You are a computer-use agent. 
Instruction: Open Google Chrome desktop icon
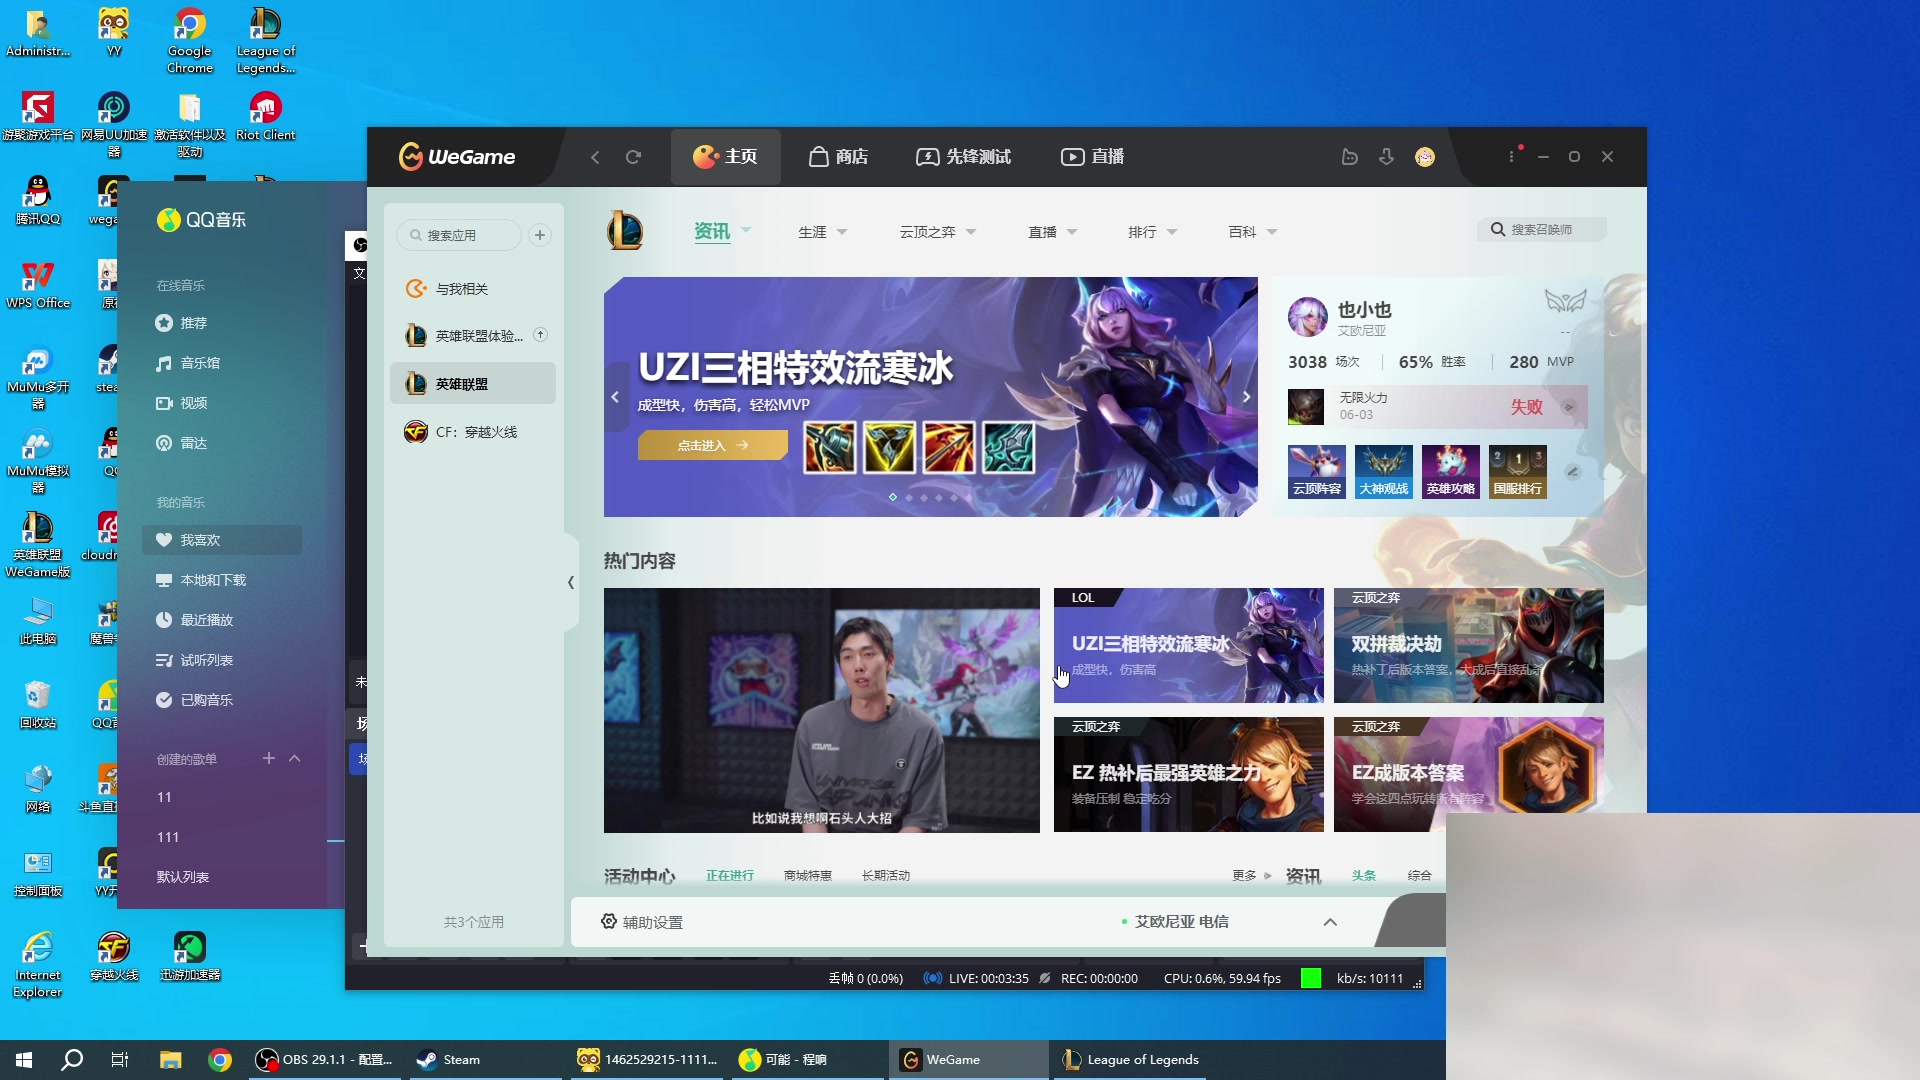click(x=190, y=41)
